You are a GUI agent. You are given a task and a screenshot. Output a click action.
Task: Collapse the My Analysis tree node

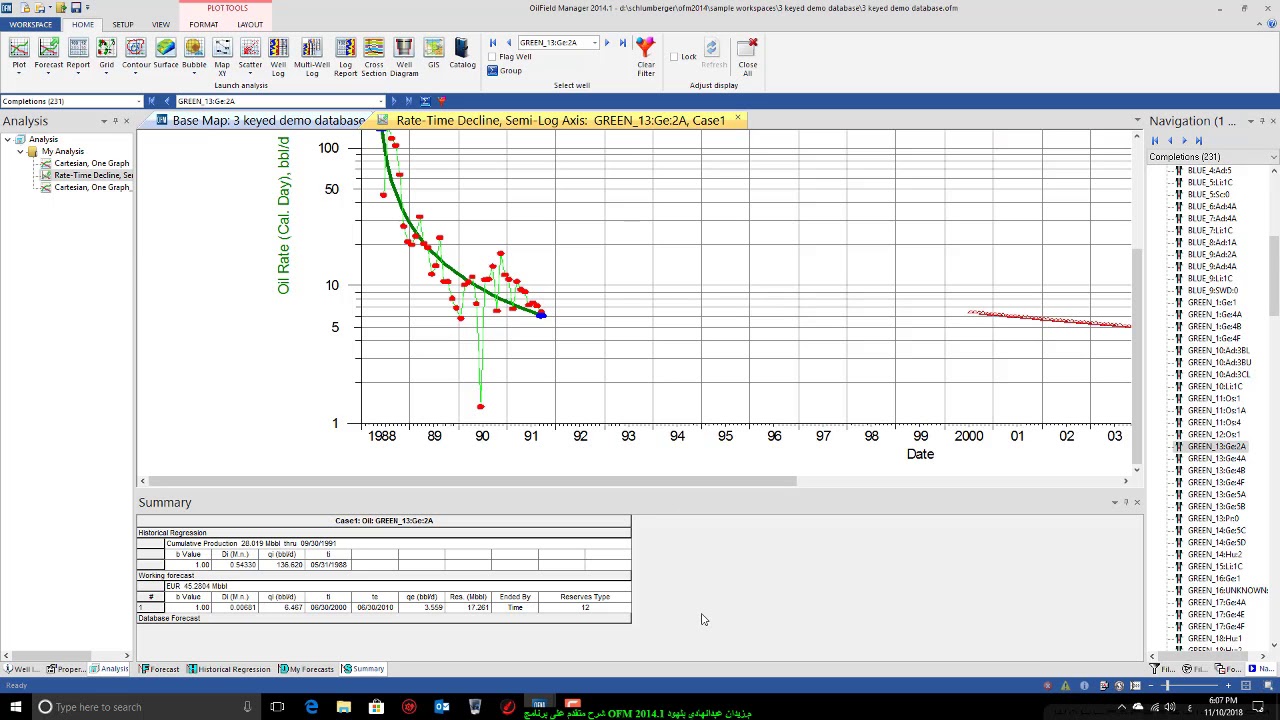point(20,151)
